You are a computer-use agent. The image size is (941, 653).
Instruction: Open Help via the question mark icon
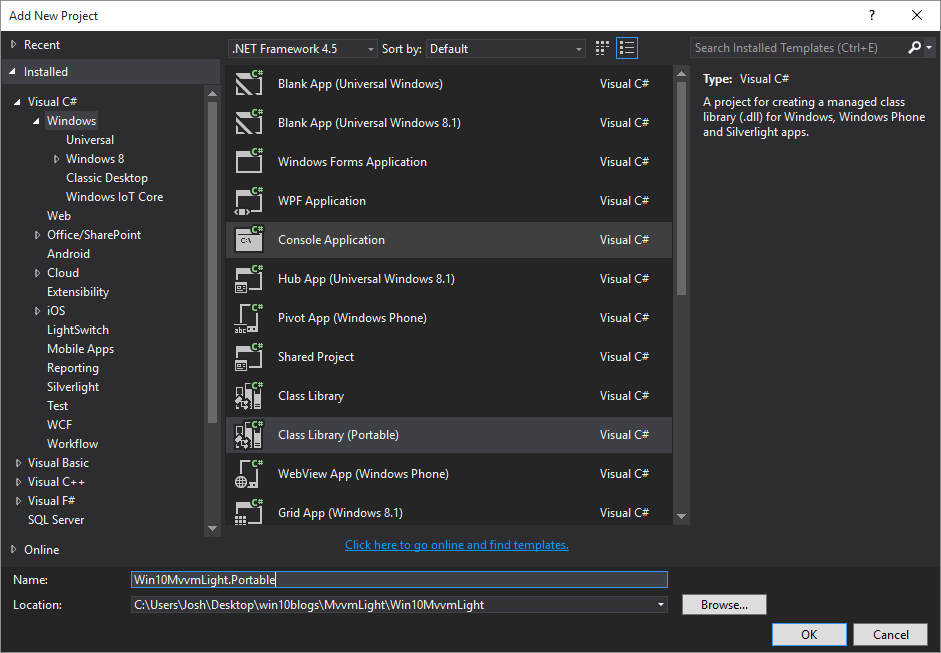871,15
